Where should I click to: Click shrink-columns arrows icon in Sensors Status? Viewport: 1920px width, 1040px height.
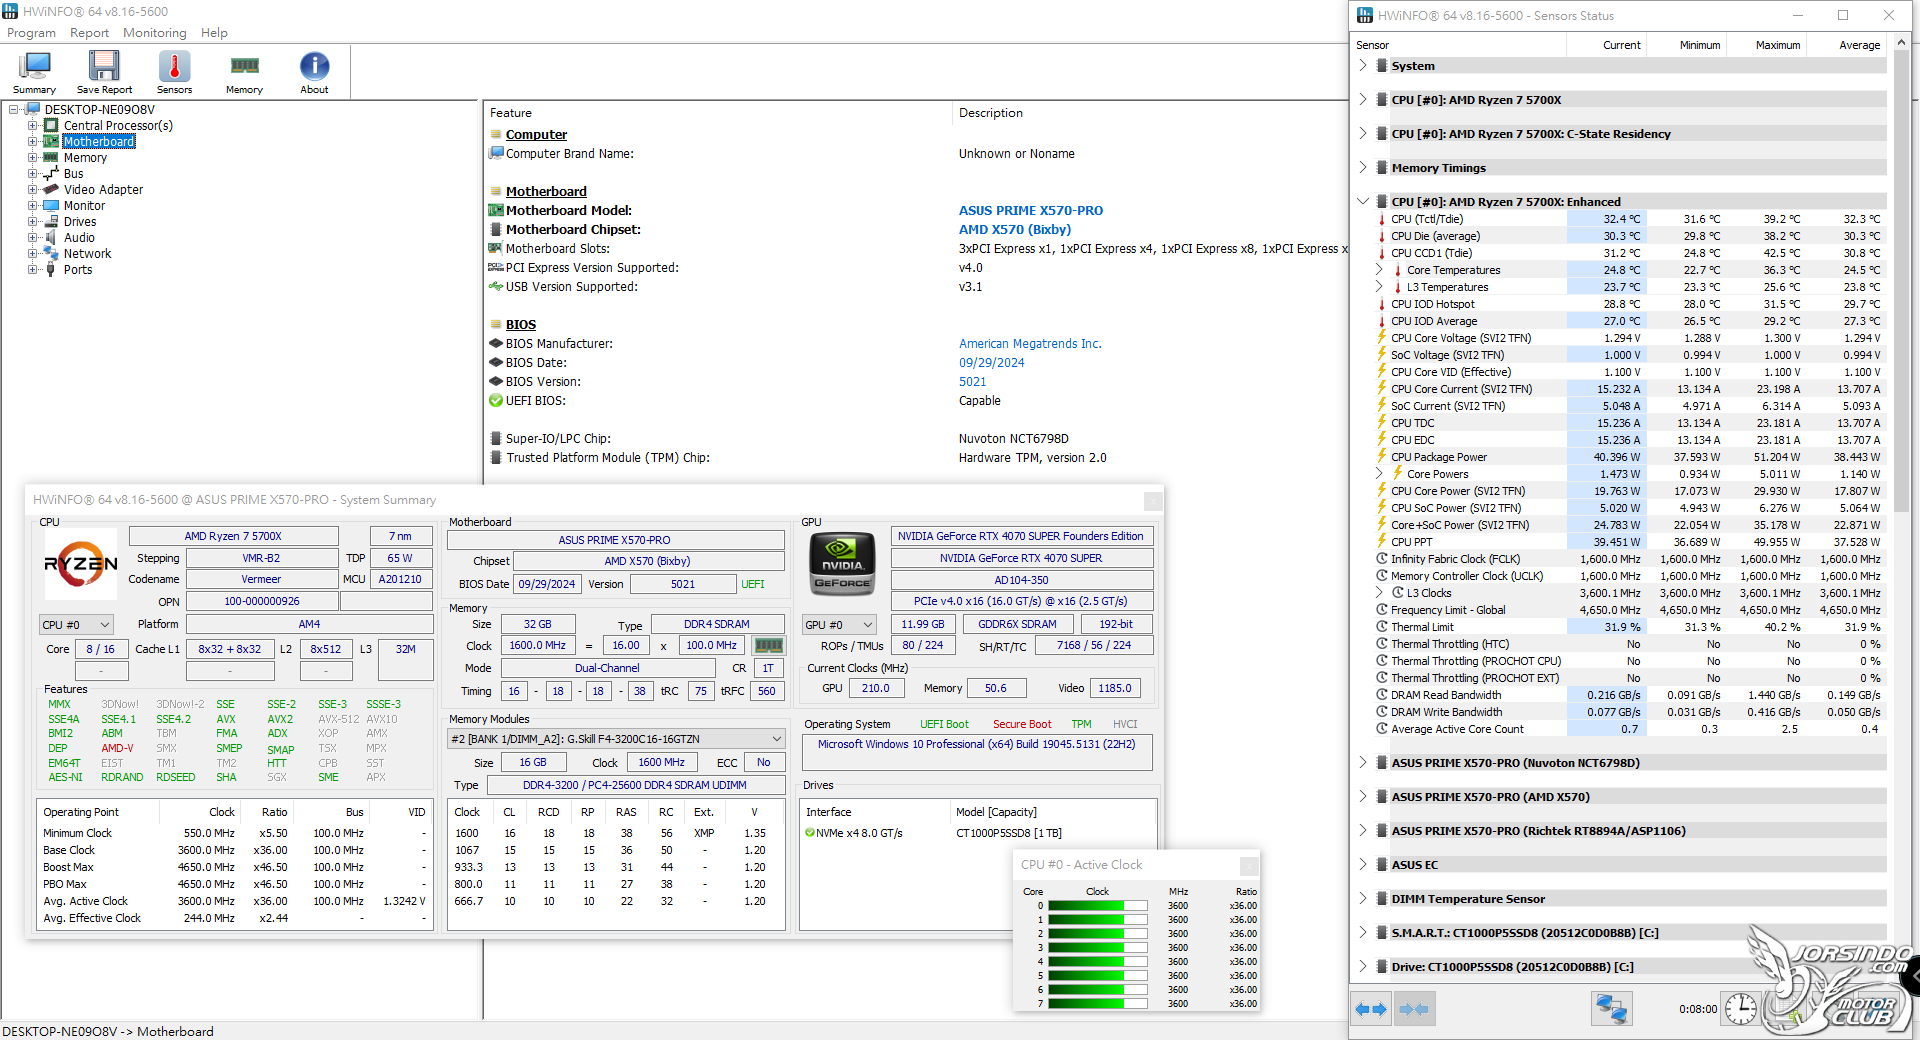1414,1009
